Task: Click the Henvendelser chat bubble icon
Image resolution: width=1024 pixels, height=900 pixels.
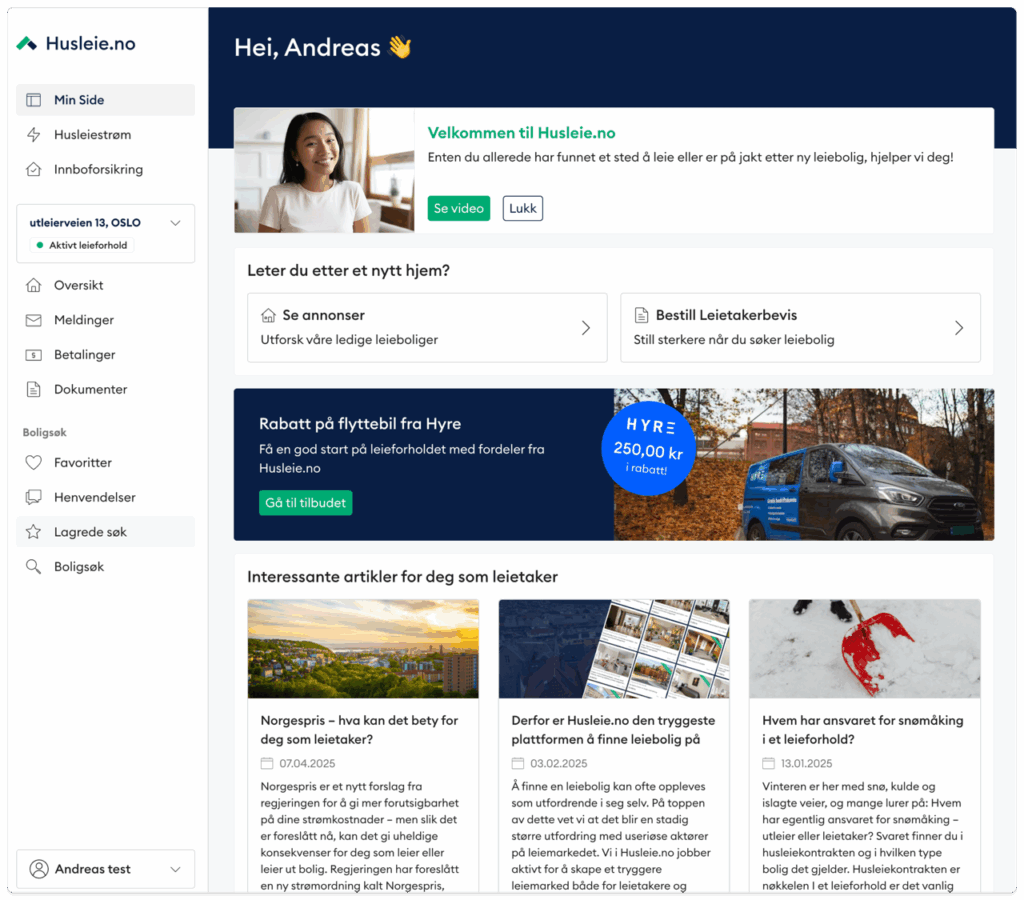Action: [x=34, y=497]
